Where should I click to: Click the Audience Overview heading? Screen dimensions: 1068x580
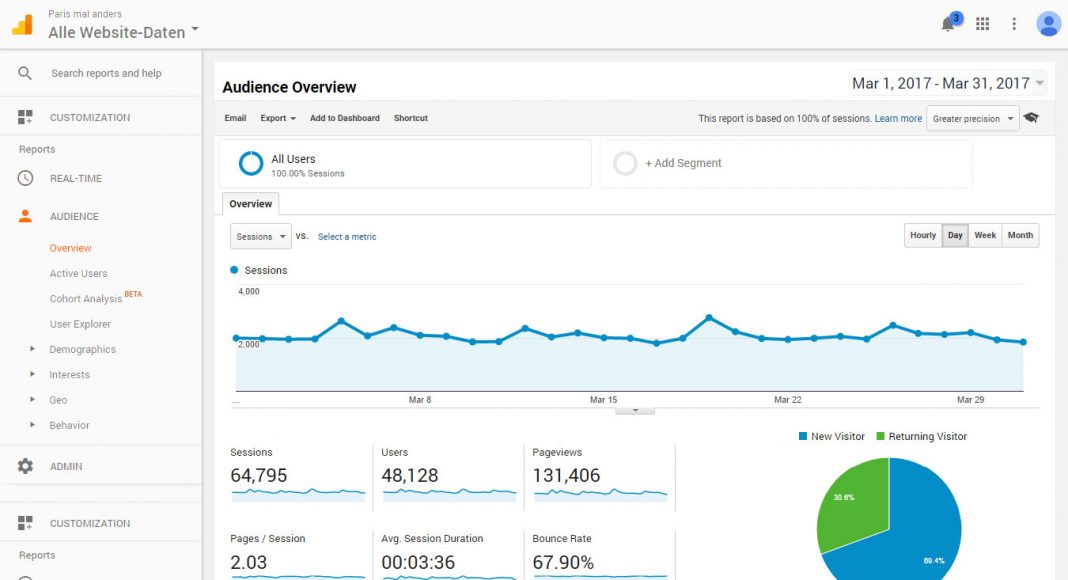[x=289, y=87]
